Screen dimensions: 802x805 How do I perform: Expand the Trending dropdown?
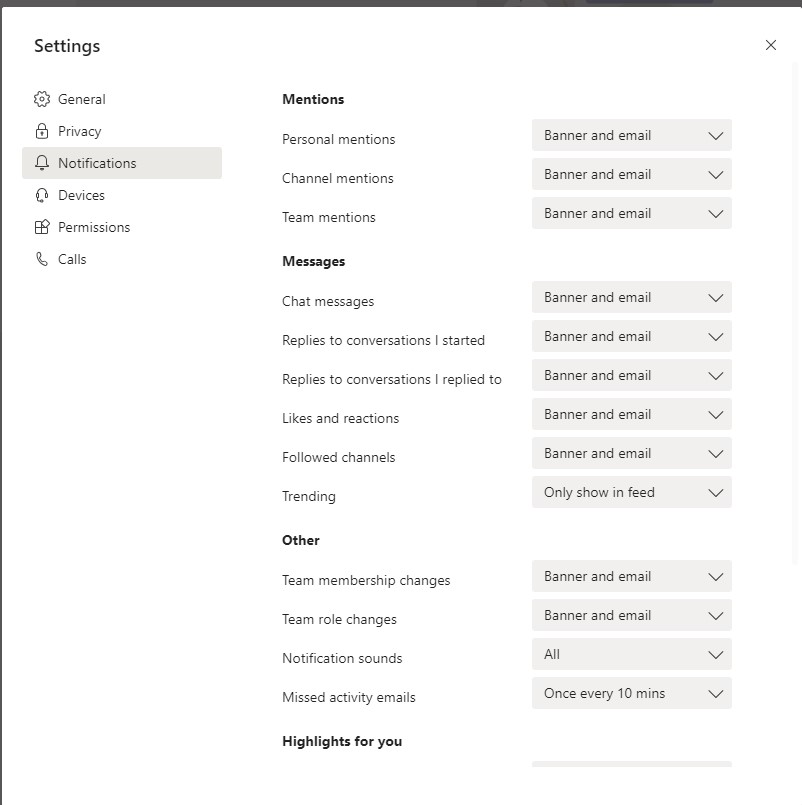(631, 492)
